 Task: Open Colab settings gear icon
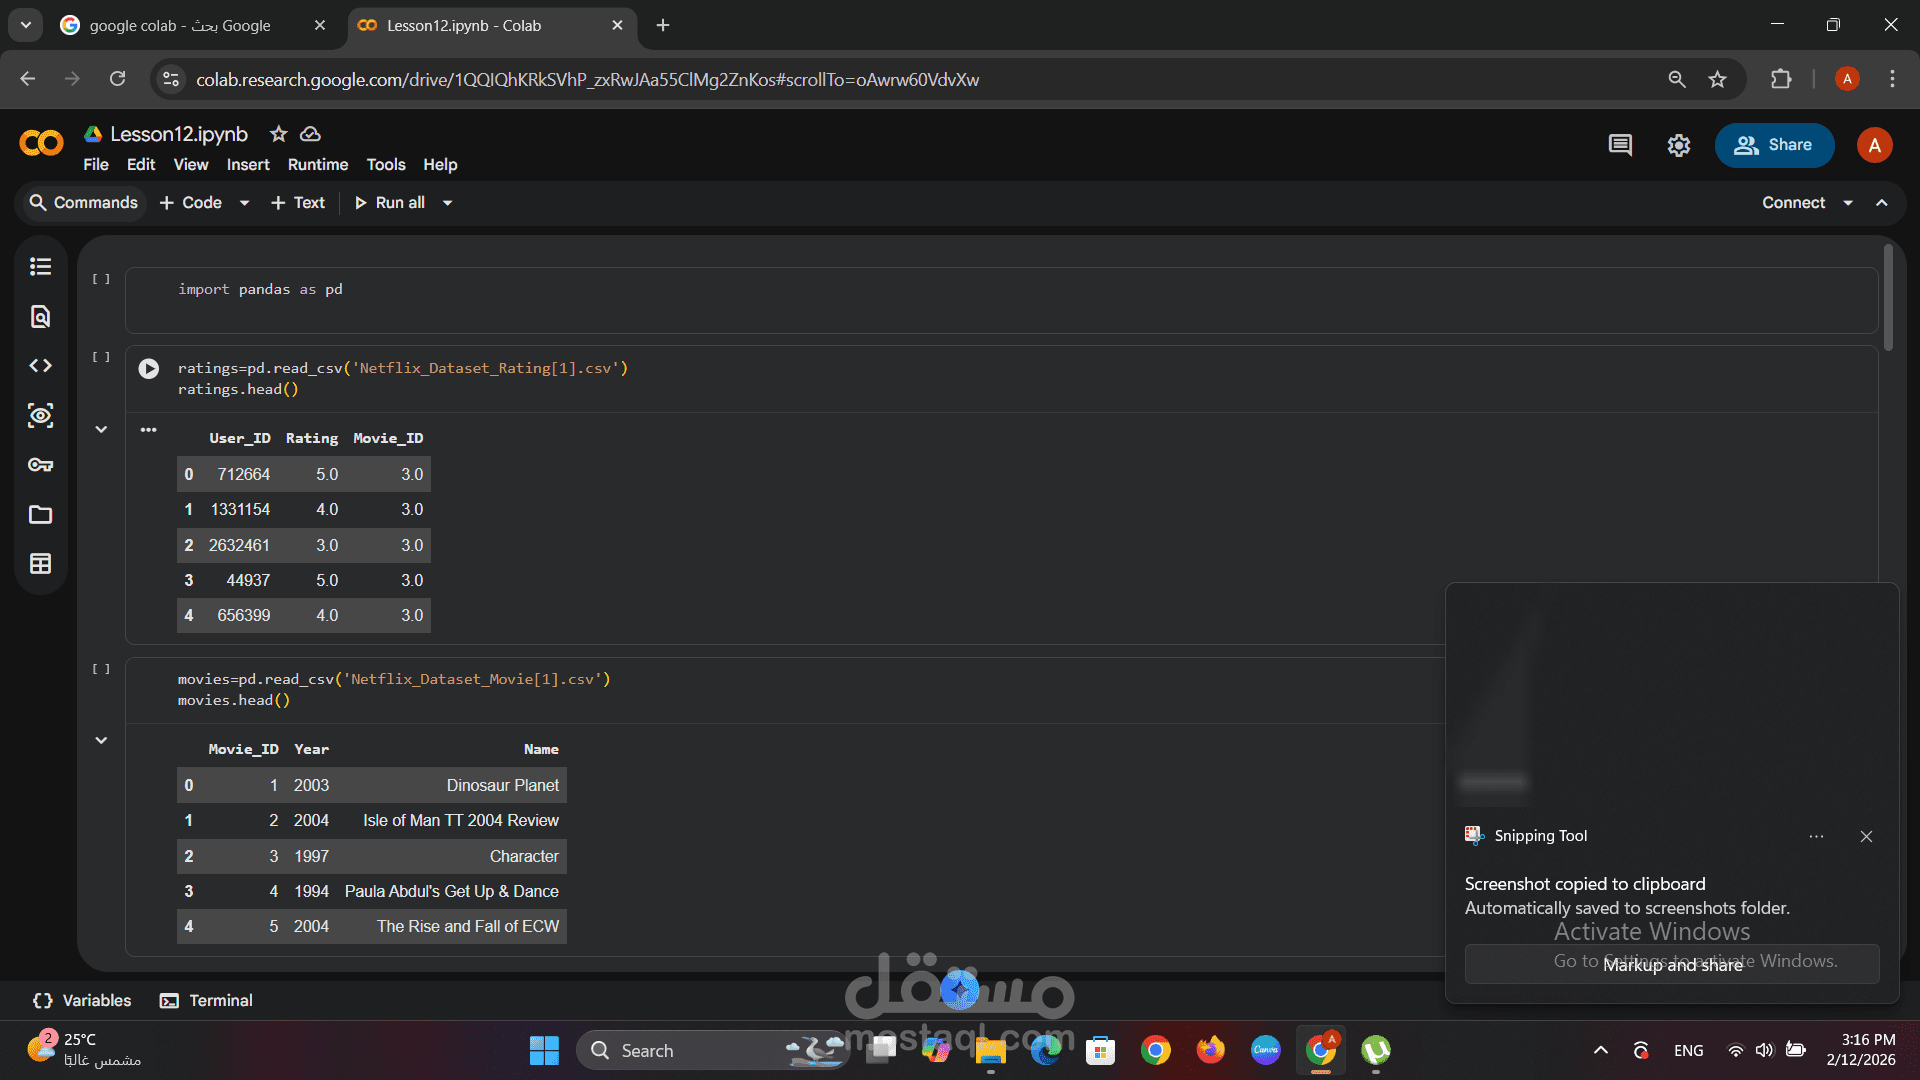[1679, 145]
